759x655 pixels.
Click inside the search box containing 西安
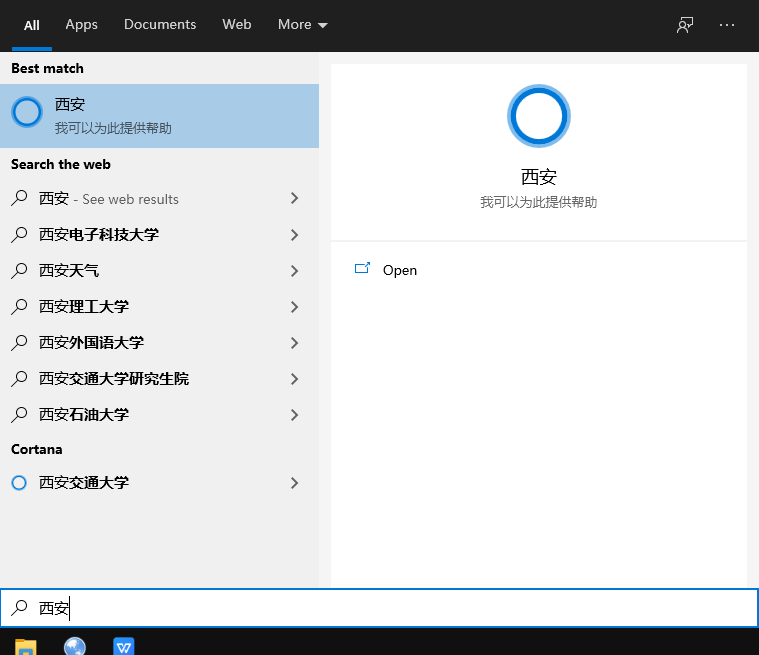[380, 607]
